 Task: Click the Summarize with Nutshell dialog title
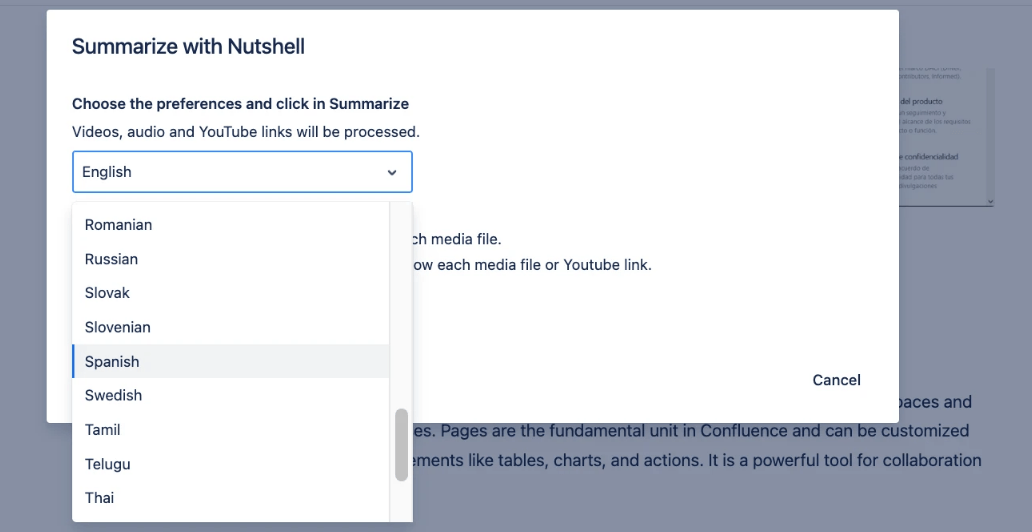pyautogui.click(x=188, y=46)
